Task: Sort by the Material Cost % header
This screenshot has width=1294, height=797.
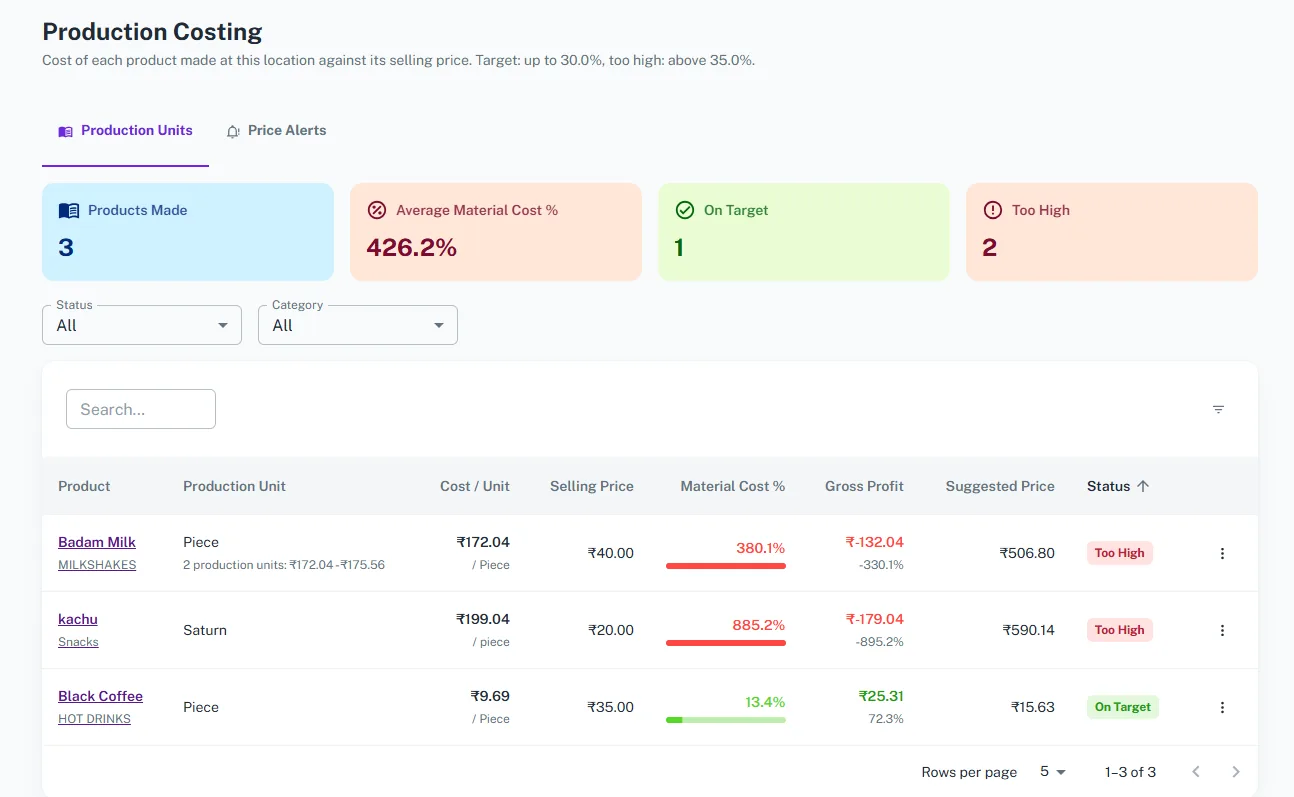Action: [733, 486]
